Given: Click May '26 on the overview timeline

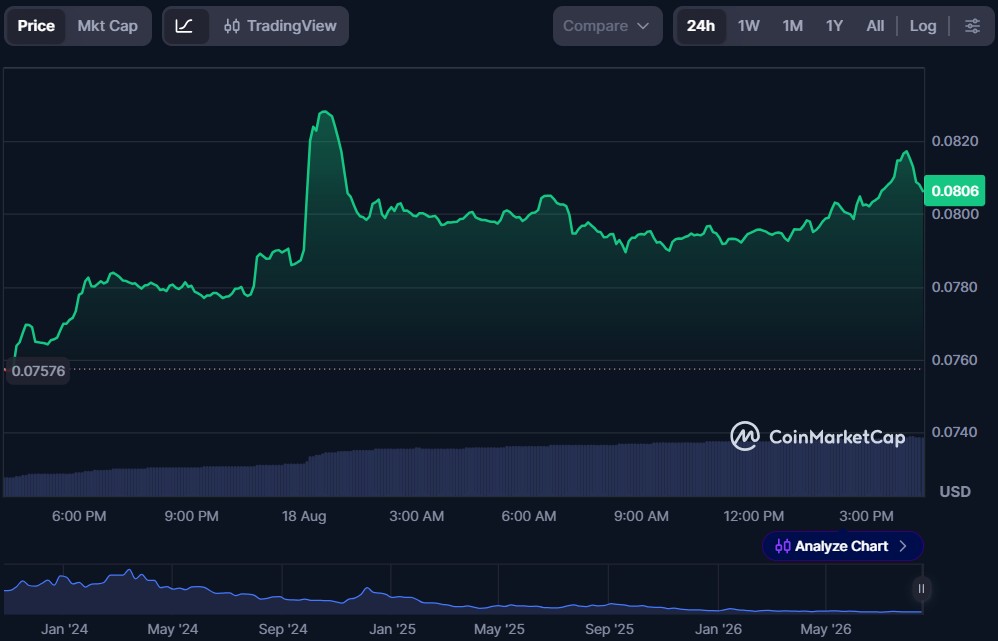Looking at the screenshot, I should click(x=826, y=630).
